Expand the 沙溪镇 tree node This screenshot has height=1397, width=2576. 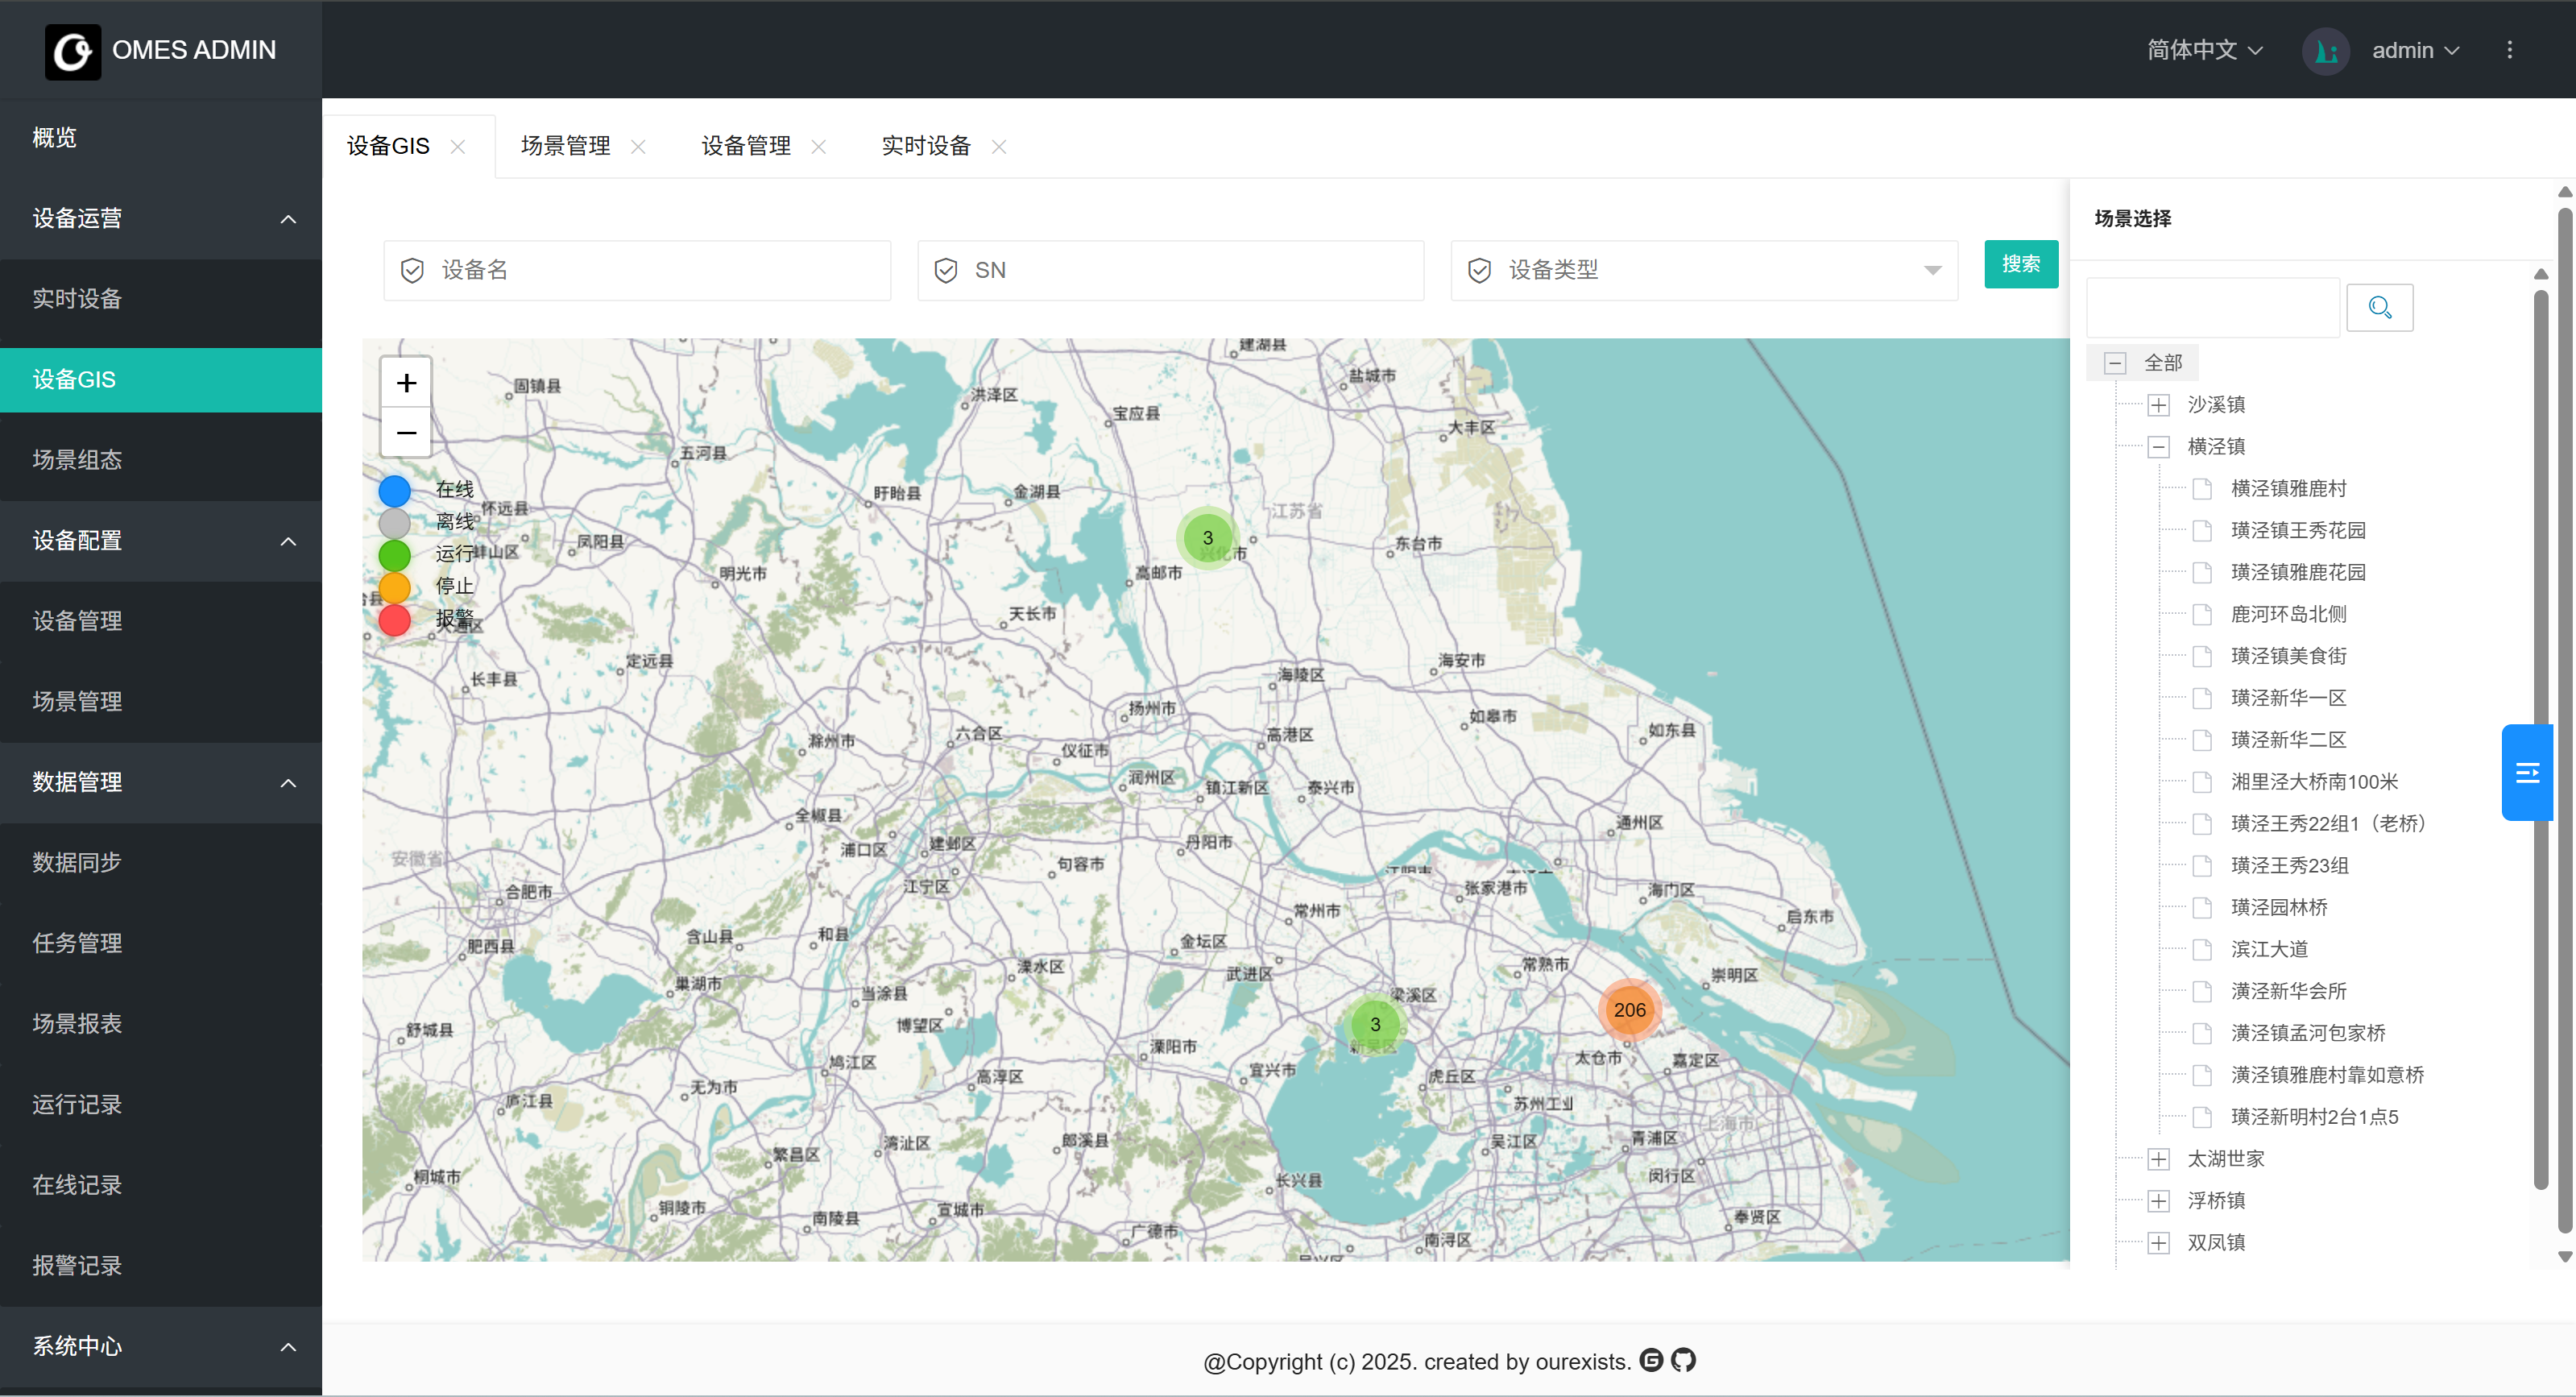(x=2158, y=405)
